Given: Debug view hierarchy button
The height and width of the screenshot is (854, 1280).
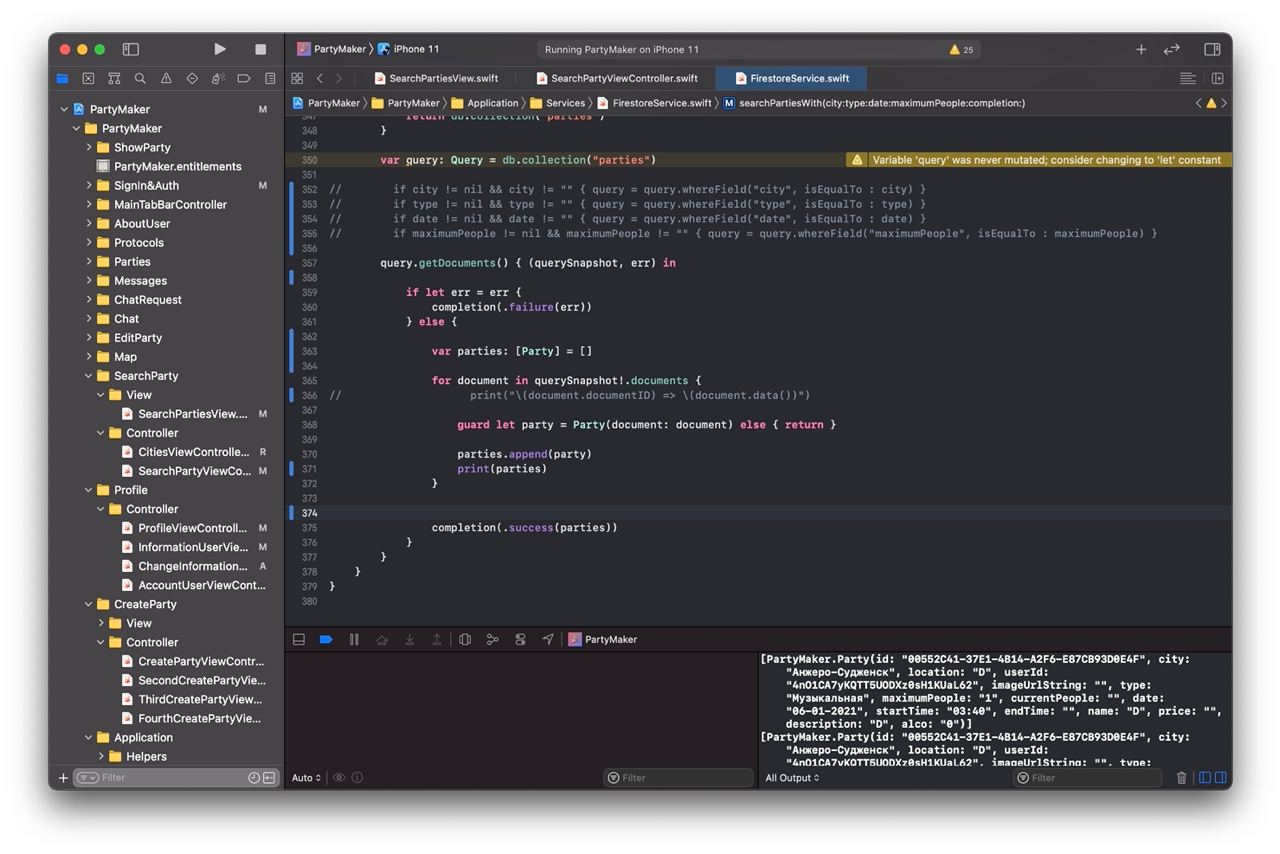Looking at the screenshot, I should (x=465, y=639).
